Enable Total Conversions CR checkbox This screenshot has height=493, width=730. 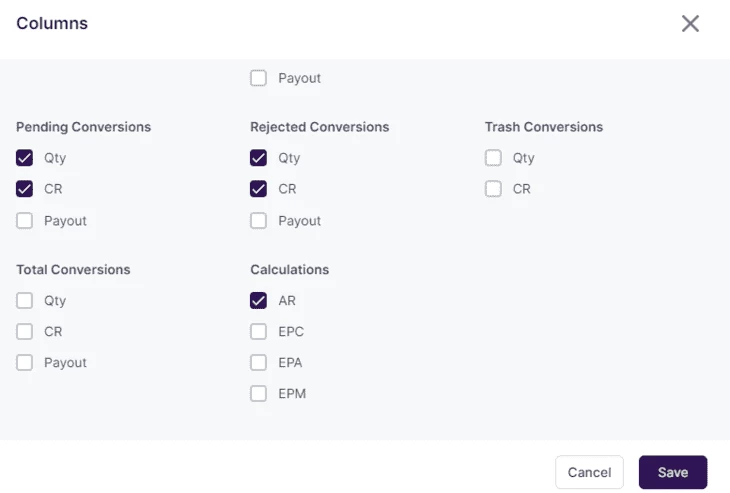(24, 332)
